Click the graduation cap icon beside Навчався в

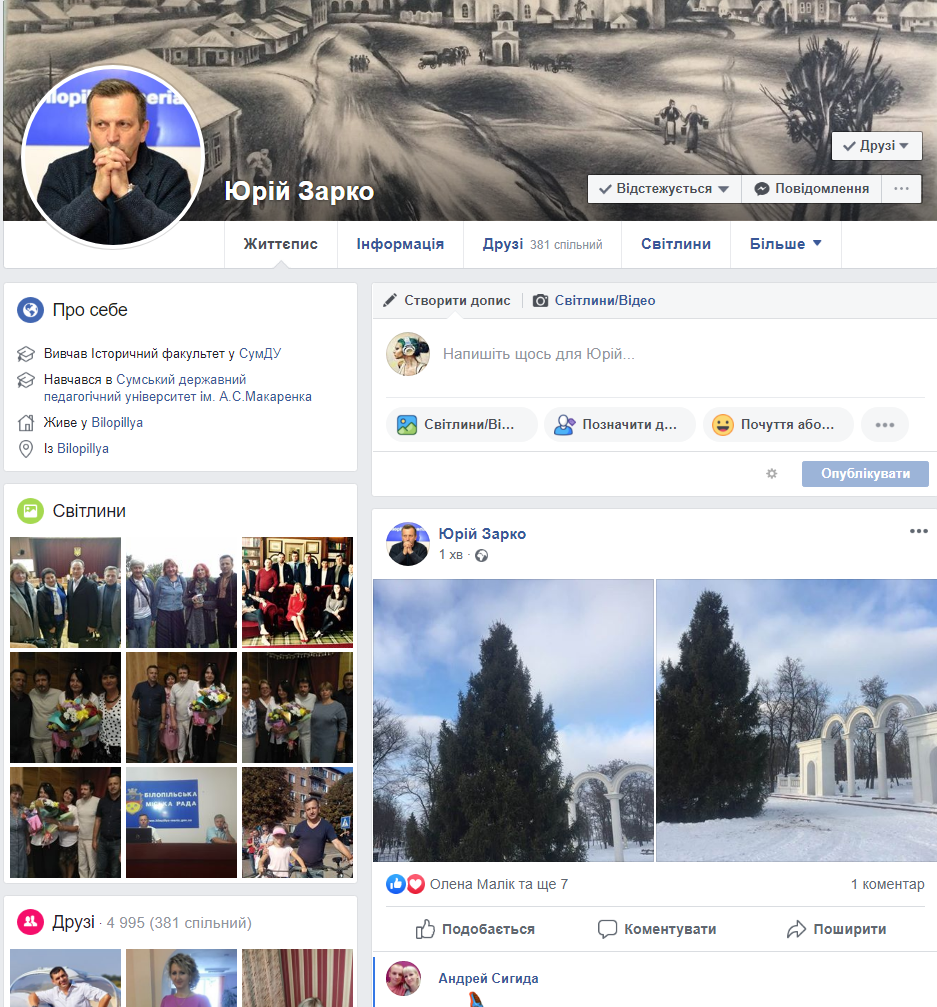tap(26, 380)
